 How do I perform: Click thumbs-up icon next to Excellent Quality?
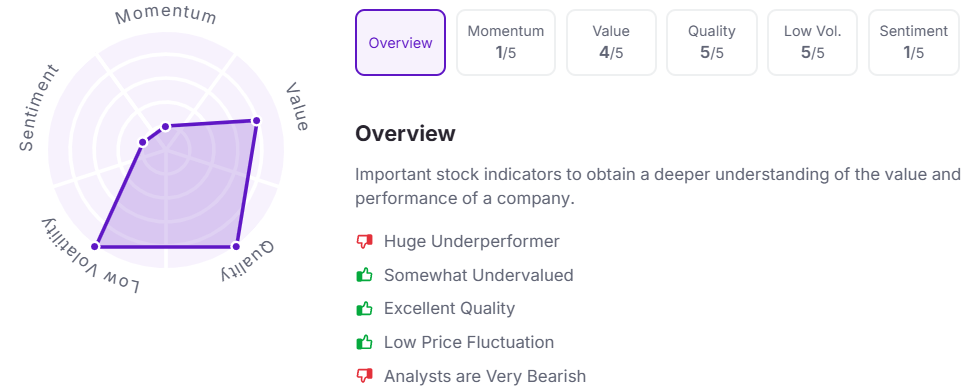[364, 308]
